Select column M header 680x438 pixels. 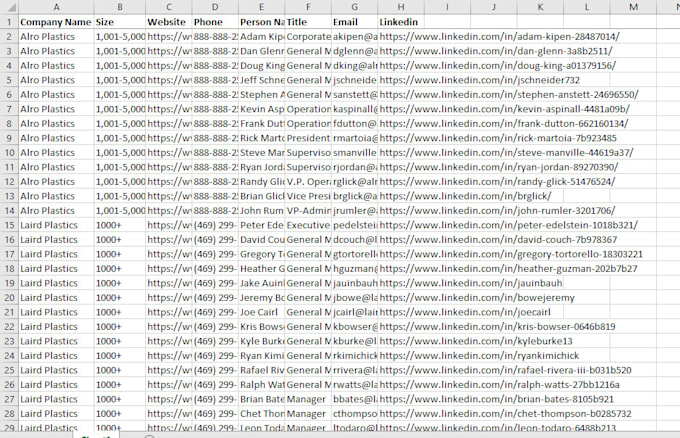[x=633, y=7]
